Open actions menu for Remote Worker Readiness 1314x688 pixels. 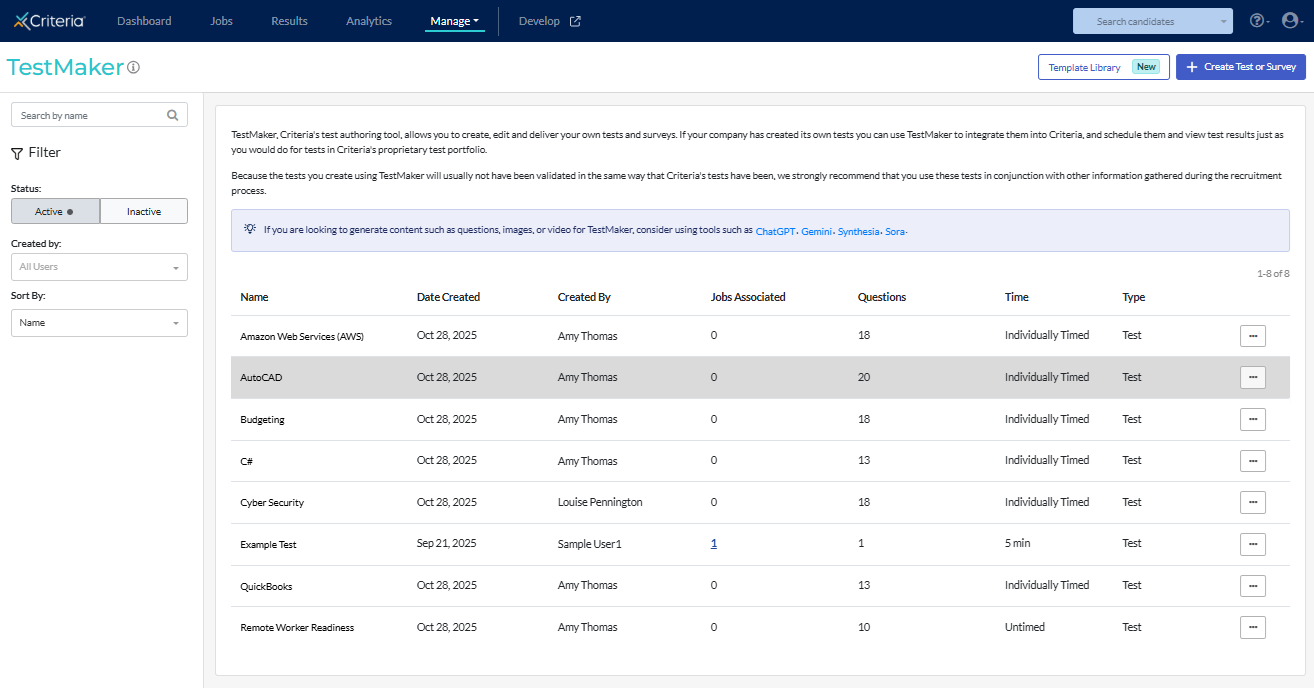(1252, 627)
